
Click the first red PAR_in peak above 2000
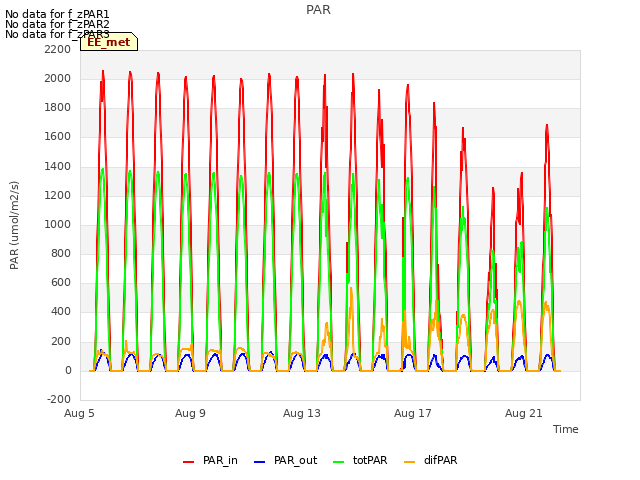click(x=103, y=73)
